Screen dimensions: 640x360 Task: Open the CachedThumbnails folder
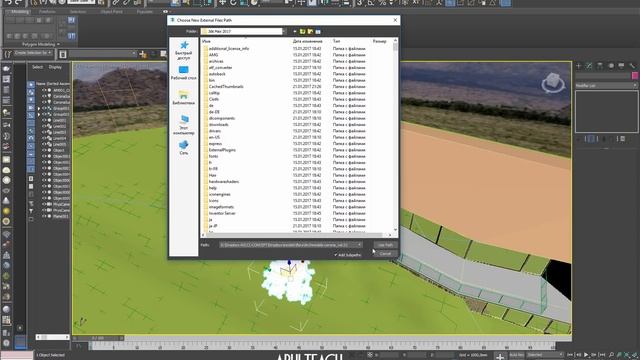point(226,87)
